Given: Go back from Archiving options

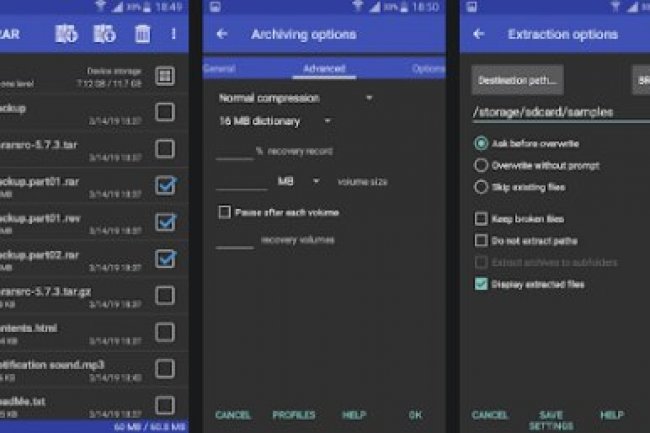Looking at the screenshot, I should pos(222,34).
